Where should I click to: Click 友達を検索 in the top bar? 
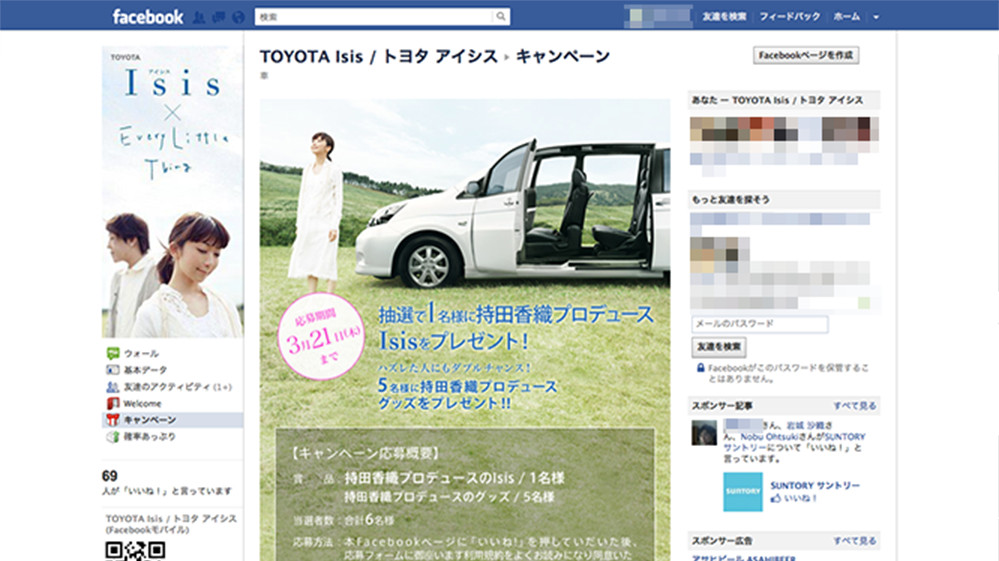[x=724, y=17]
